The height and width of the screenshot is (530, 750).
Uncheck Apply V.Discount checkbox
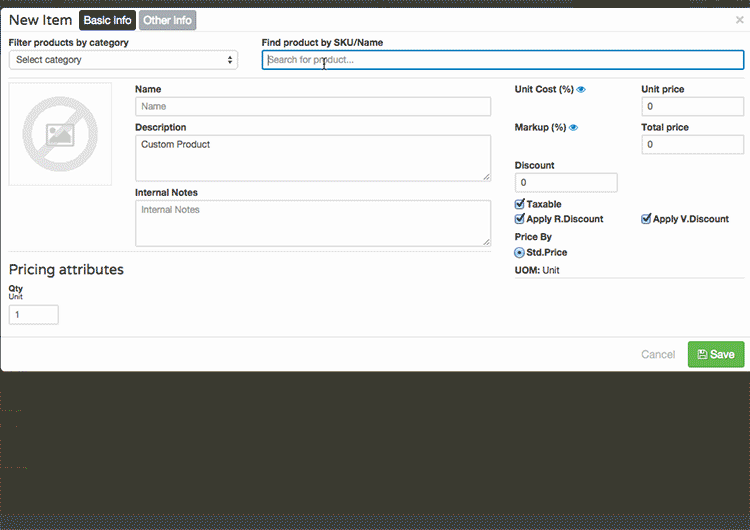tap(646, 219)
